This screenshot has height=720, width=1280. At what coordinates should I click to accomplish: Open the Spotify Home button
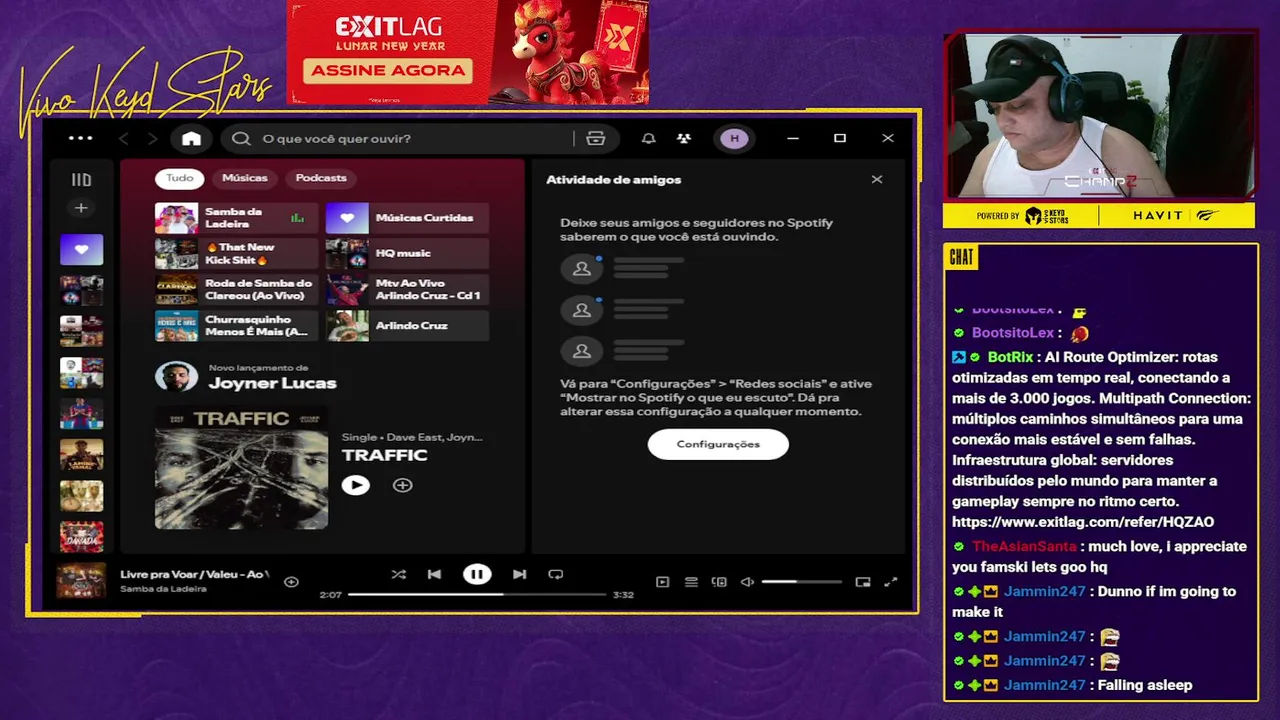click(x=191, y=139)
